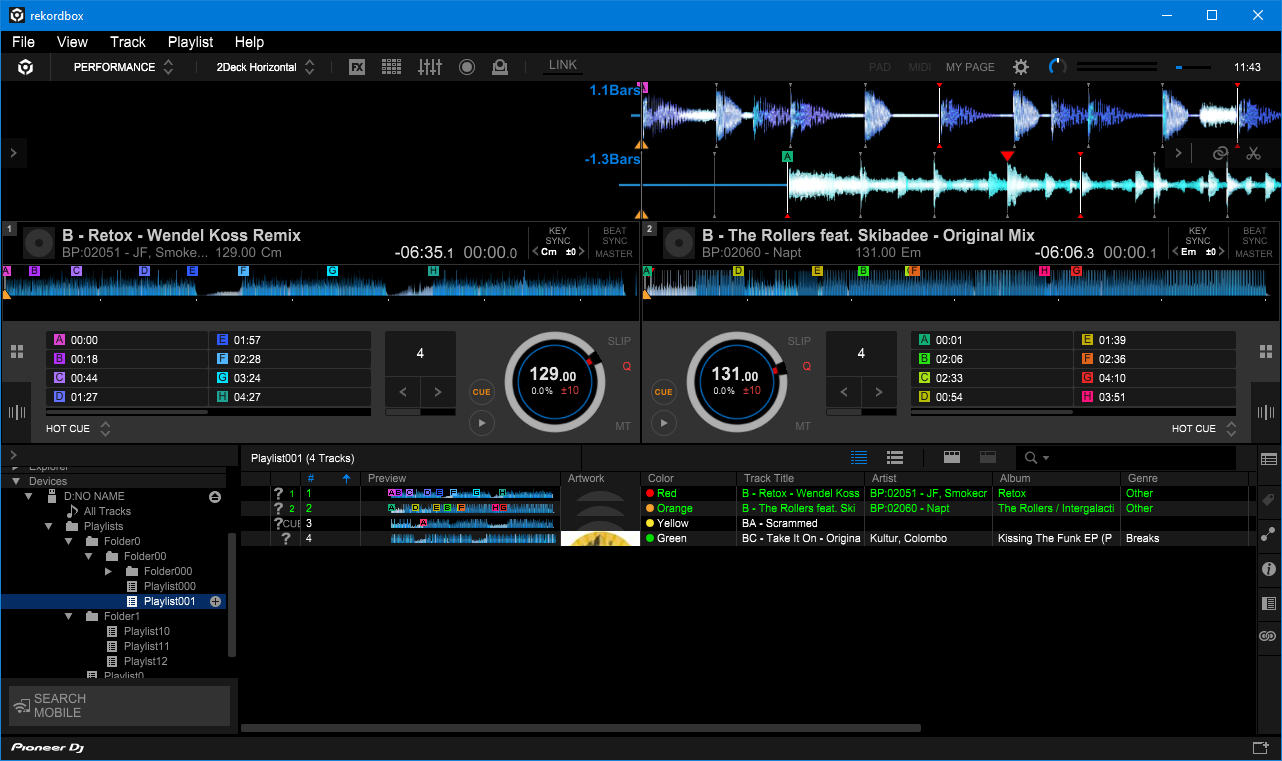1282x761 pixels.
Task: Click deck 1 CUE button
Action: 482,392
